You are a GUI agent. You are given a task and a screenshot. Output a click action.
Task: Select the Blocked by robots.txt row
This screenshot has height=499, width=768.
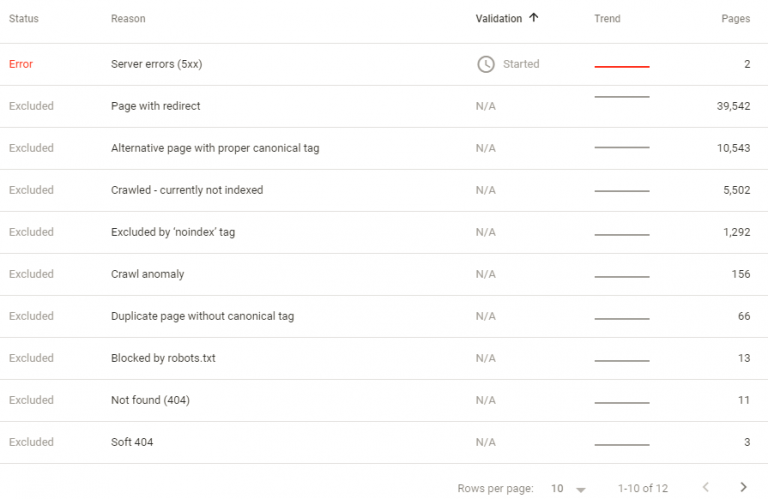[384, 358]
